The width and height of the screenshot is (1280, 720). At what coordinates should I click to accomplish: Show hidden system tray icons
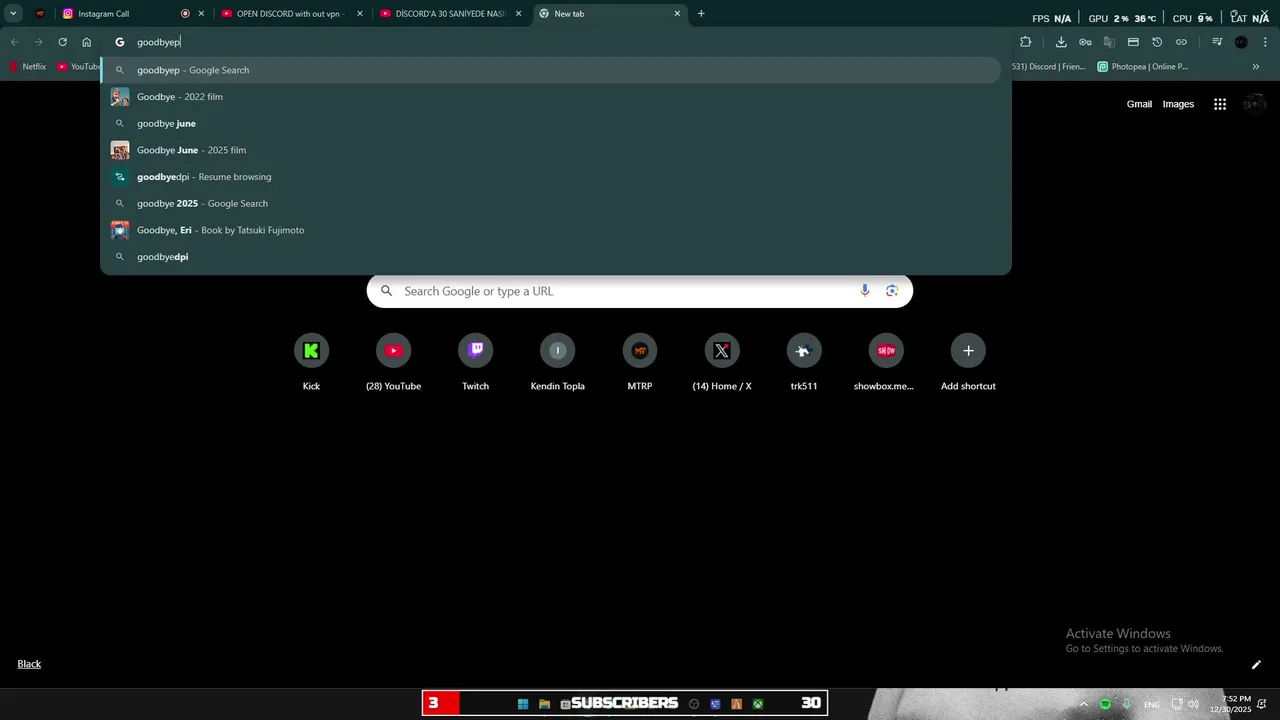pyautogui.click(x=1084, y=704)
